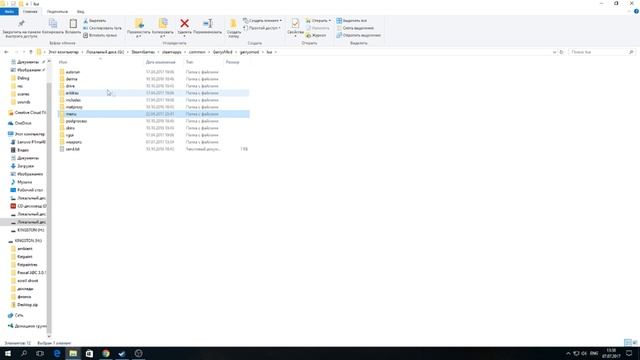The image size is (640, 360).
Task: Click 'steamapps' in the breadcrumb path
Action: [171, 52]
